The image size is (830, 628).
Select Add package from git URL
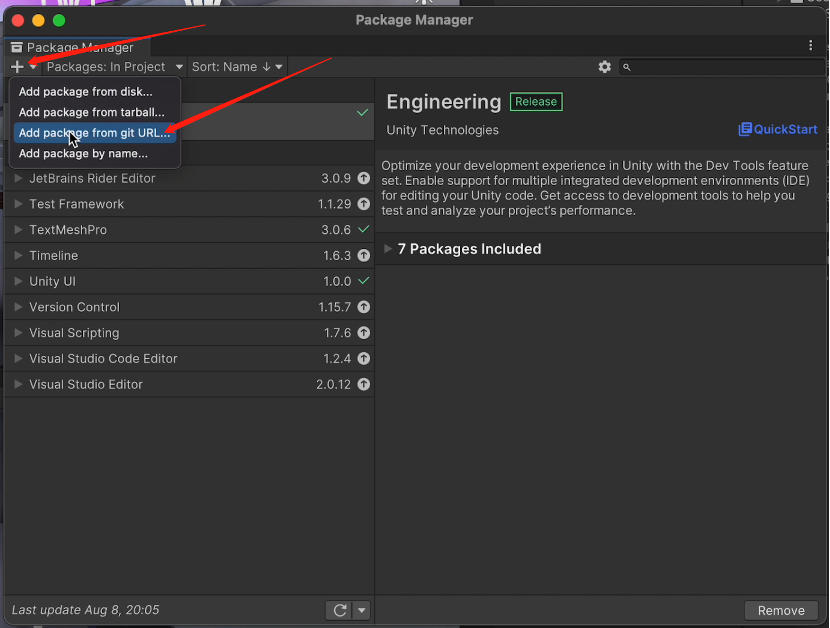[94, 133]
